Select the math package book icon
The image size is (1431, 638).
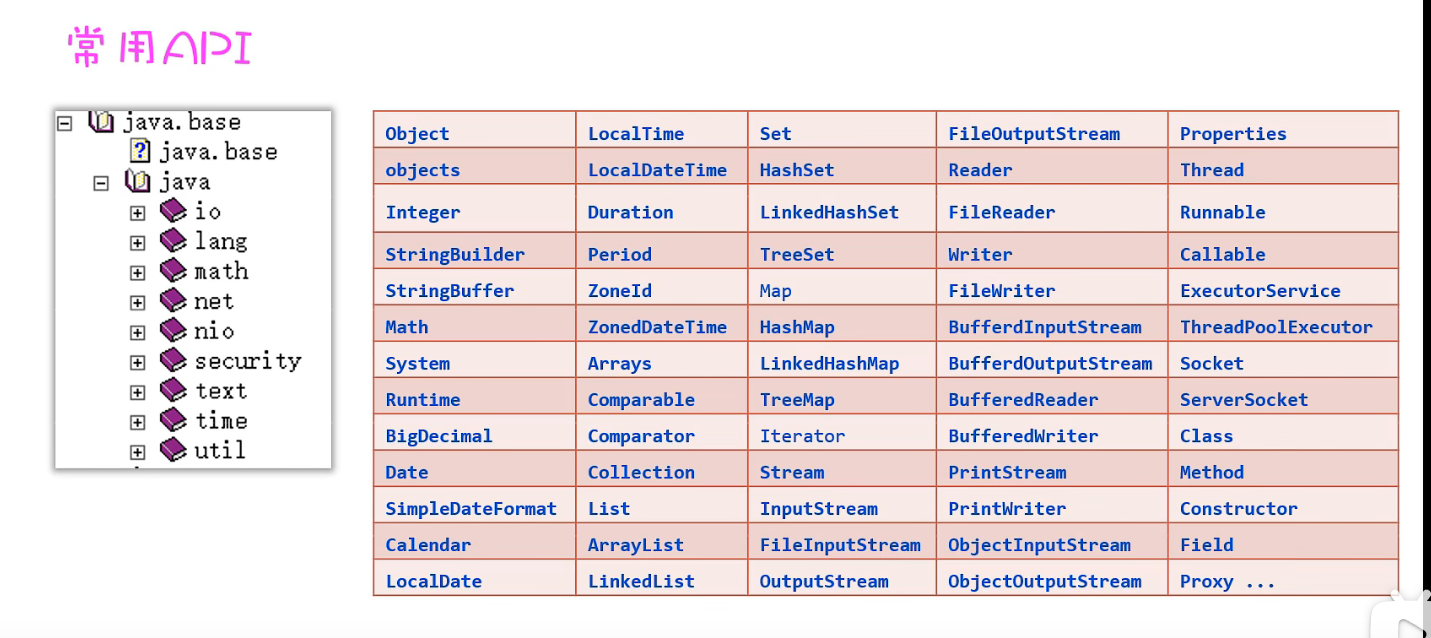coord(173,271)
